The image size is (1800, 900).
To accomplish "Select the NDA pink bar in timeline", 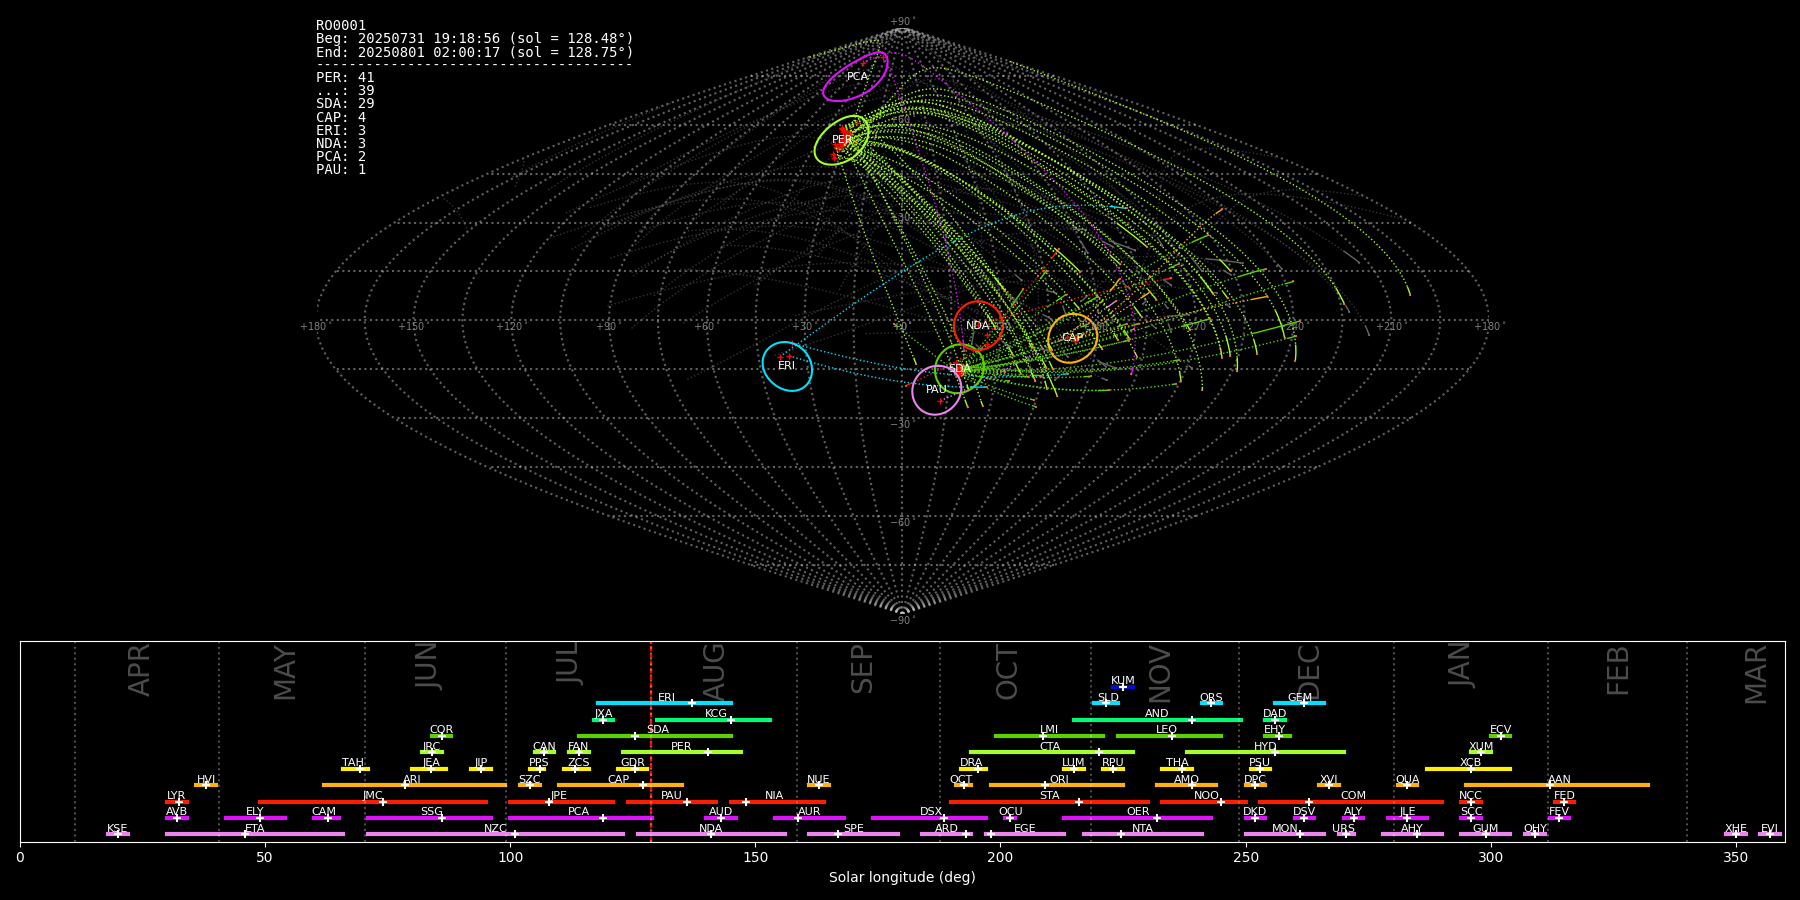I will pos(711,834).
